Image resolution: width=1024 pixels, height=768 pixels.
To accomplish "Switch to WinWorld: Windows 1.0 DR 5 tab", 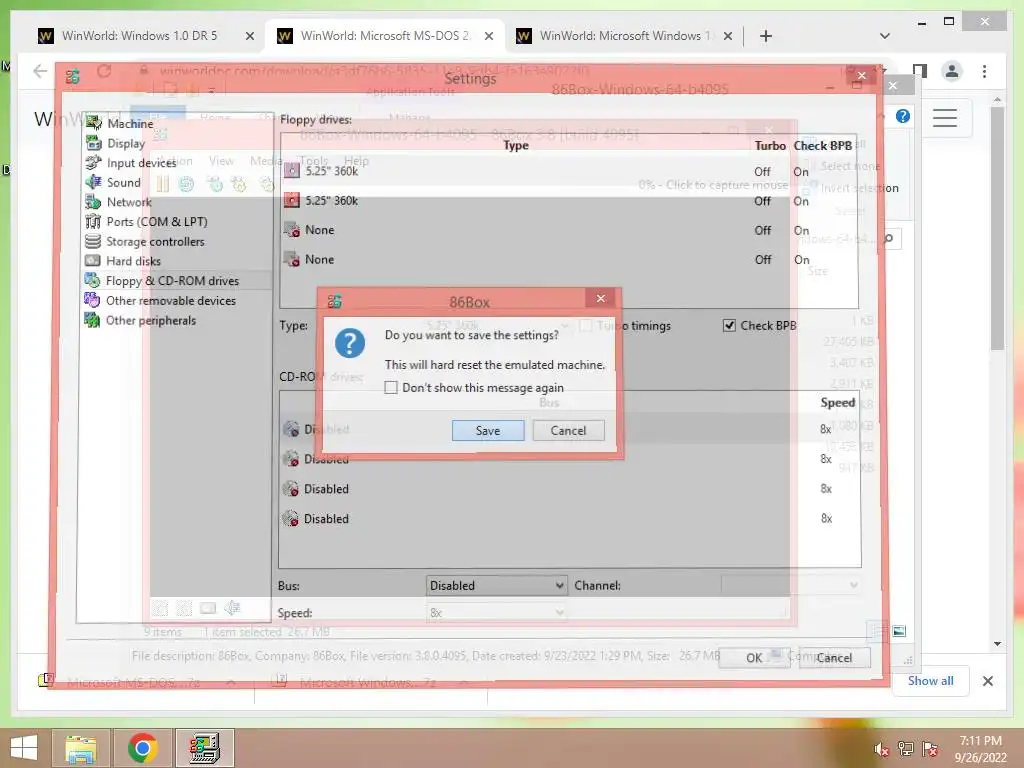I will 139,36.
